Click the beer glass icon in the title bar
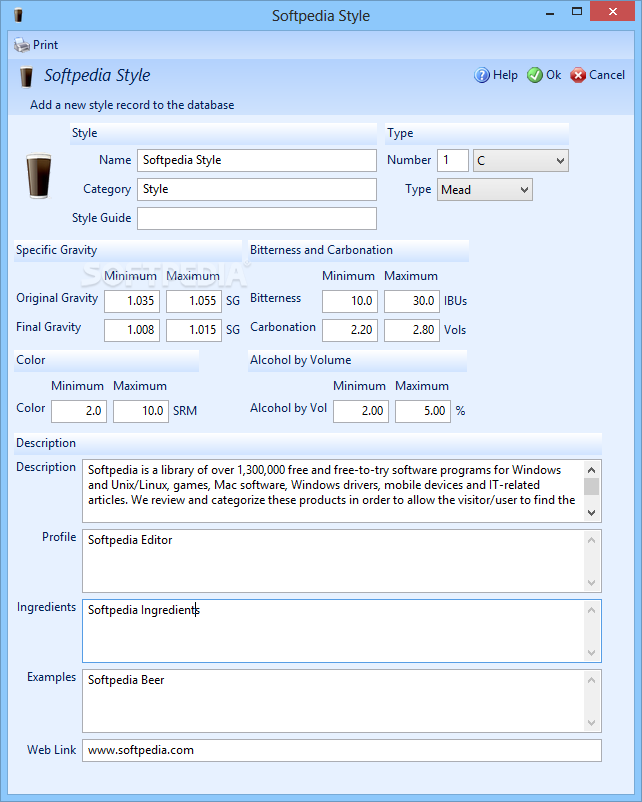The height and width of the screenshot is (802, 642). pyautogui.click(x=18, y=15)
